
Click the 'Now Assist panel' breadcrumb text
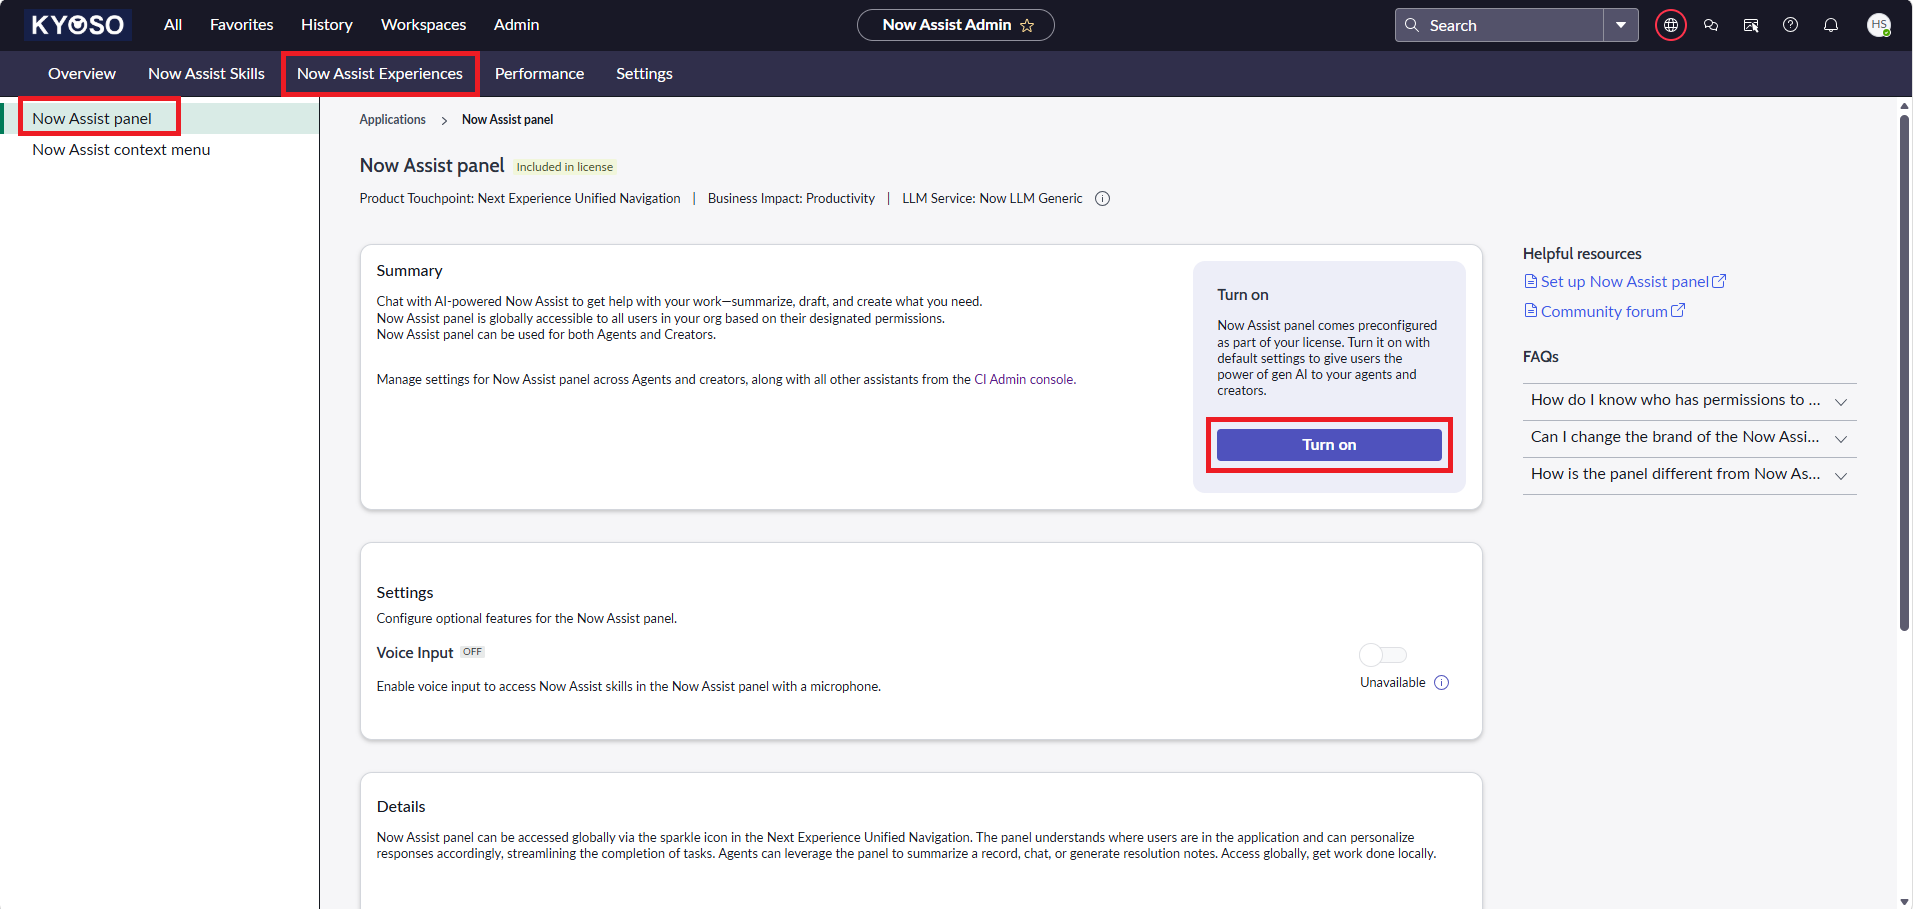click(507, 120)
